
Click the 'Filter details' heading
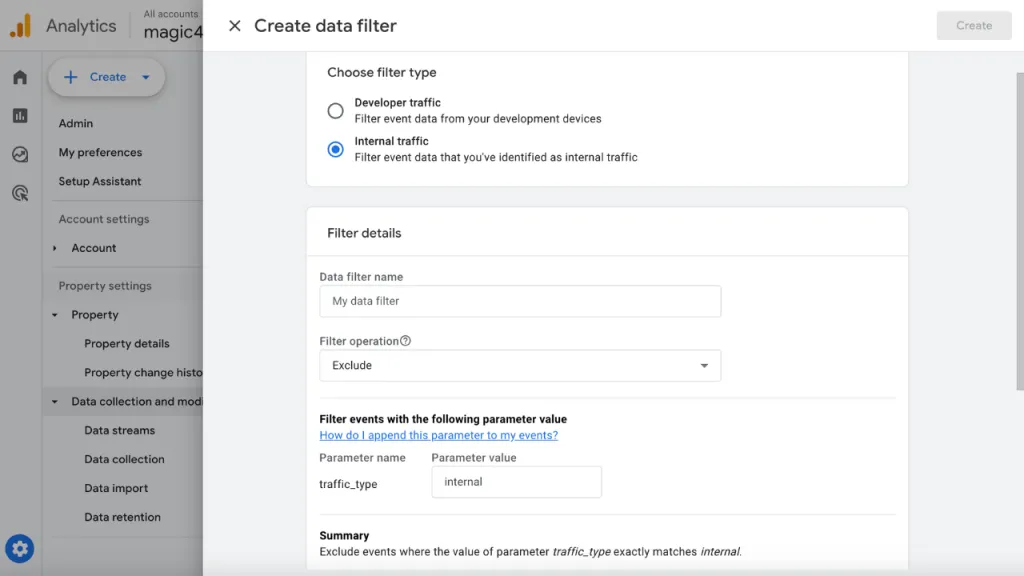(364, 233)
